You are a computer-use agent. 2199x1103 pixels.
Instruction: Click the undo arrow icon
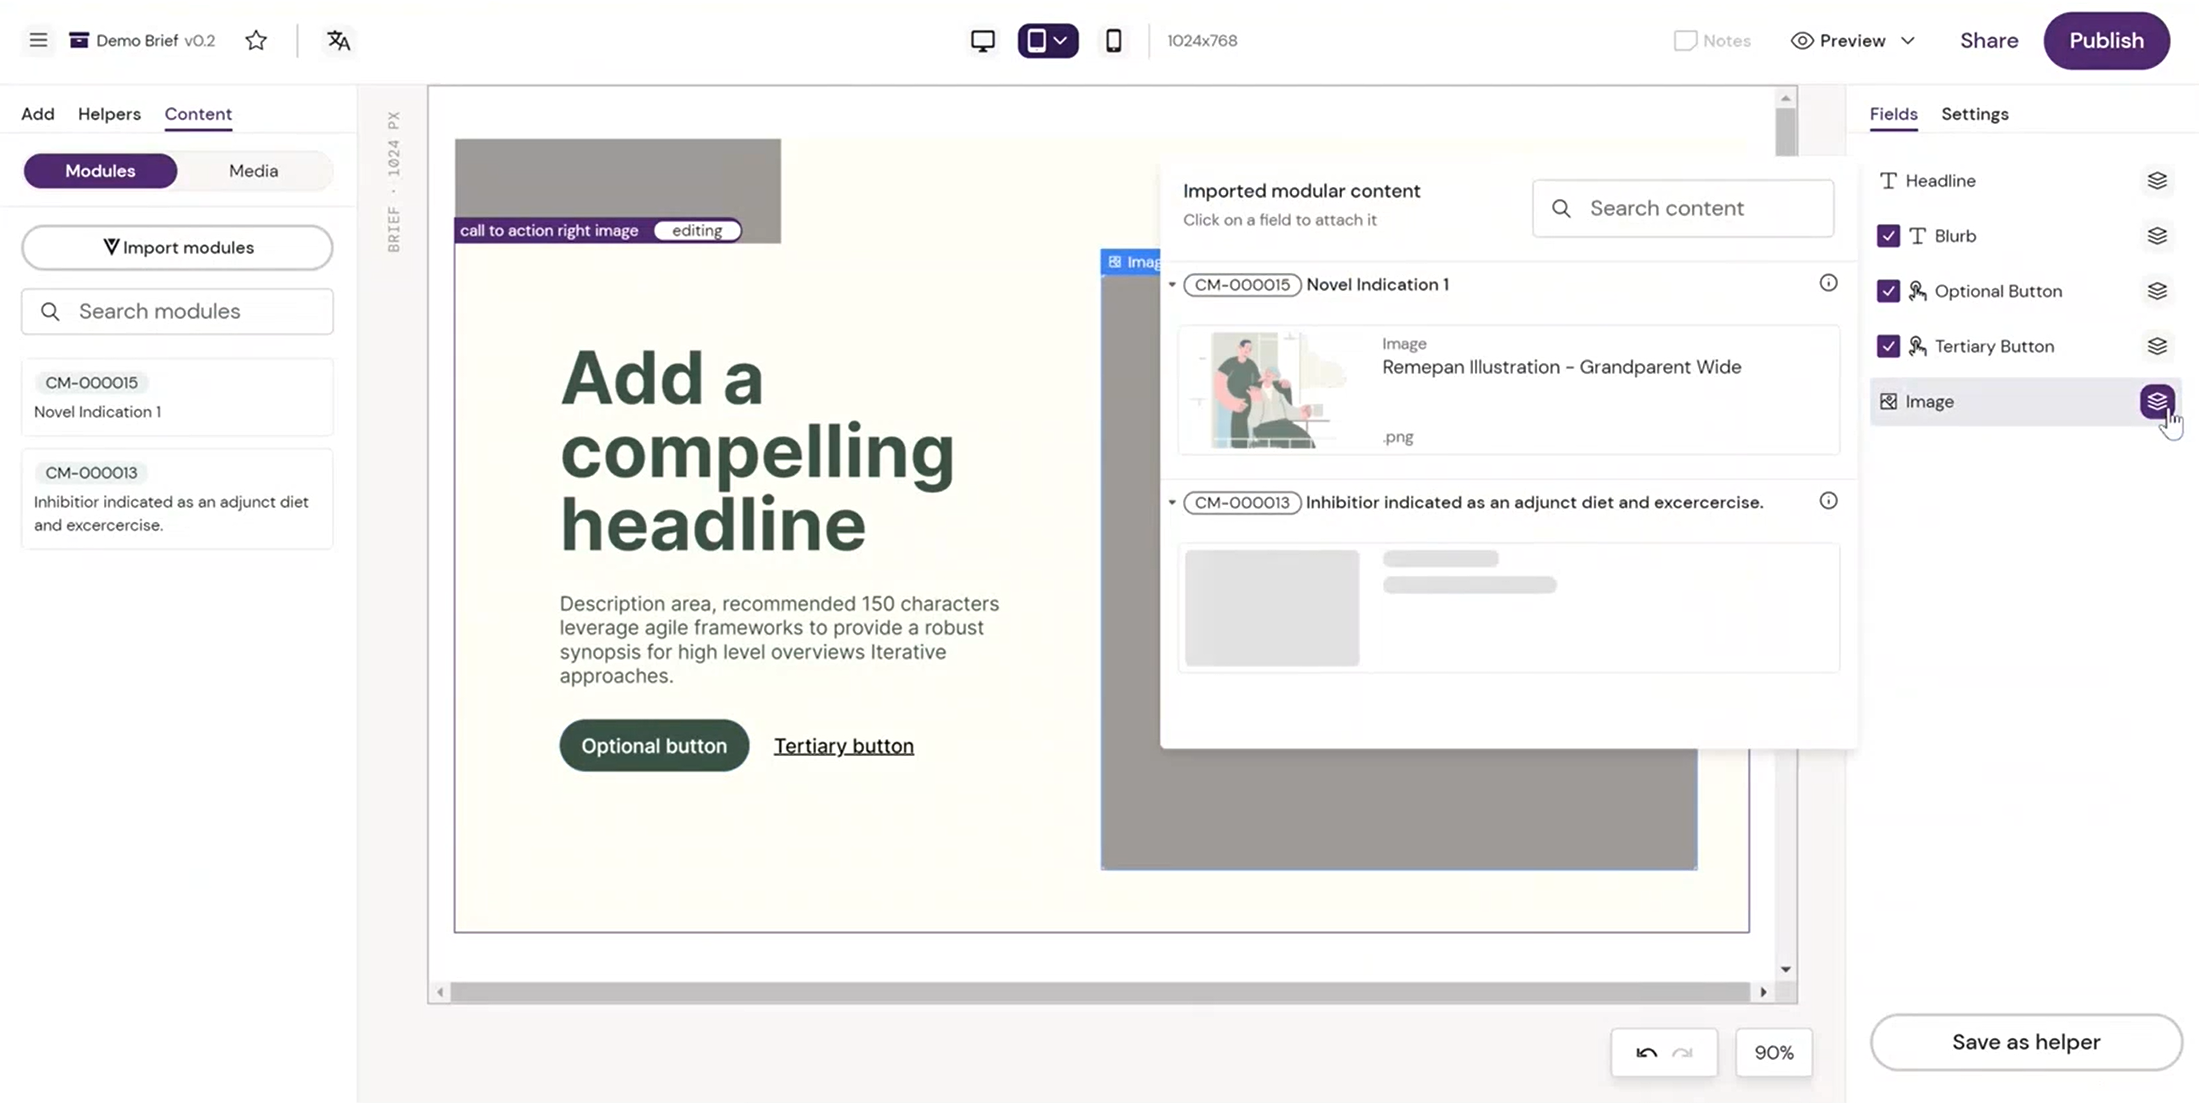(x=1646, y=1052)
